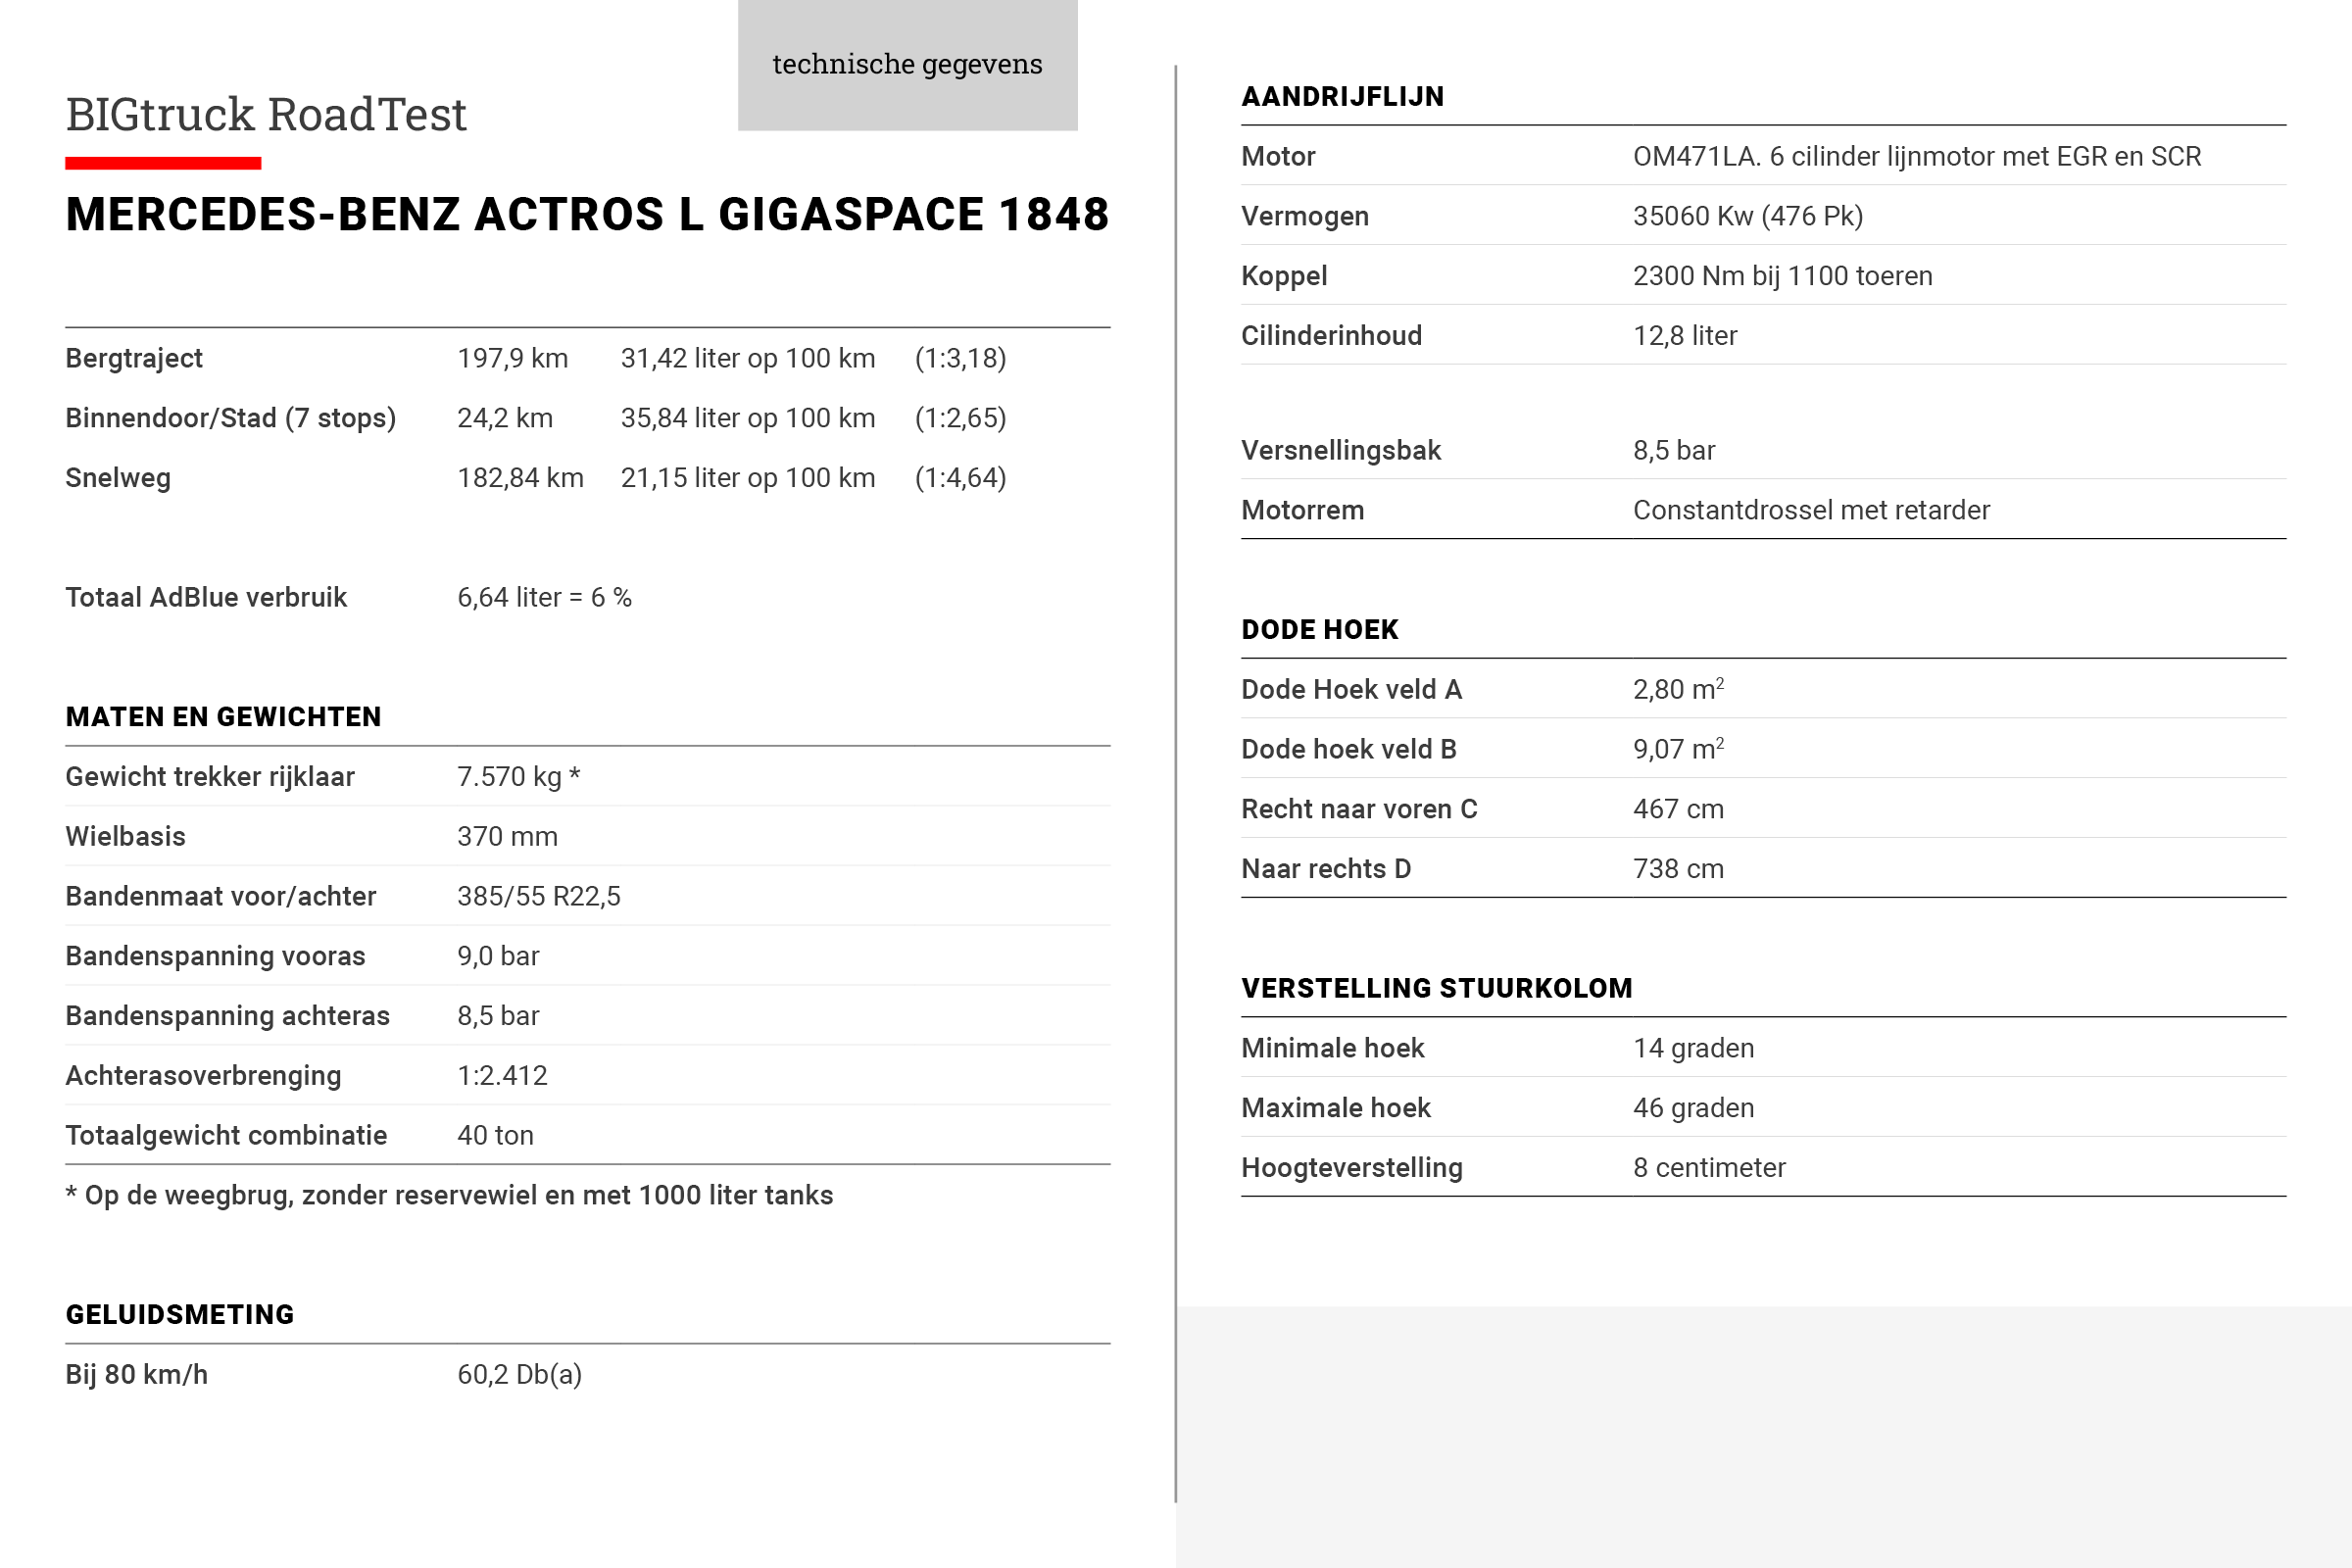Select the ratio '(1:4,64)'
Viewport: 2352px width, 1568px height.
tap(960, 478)
